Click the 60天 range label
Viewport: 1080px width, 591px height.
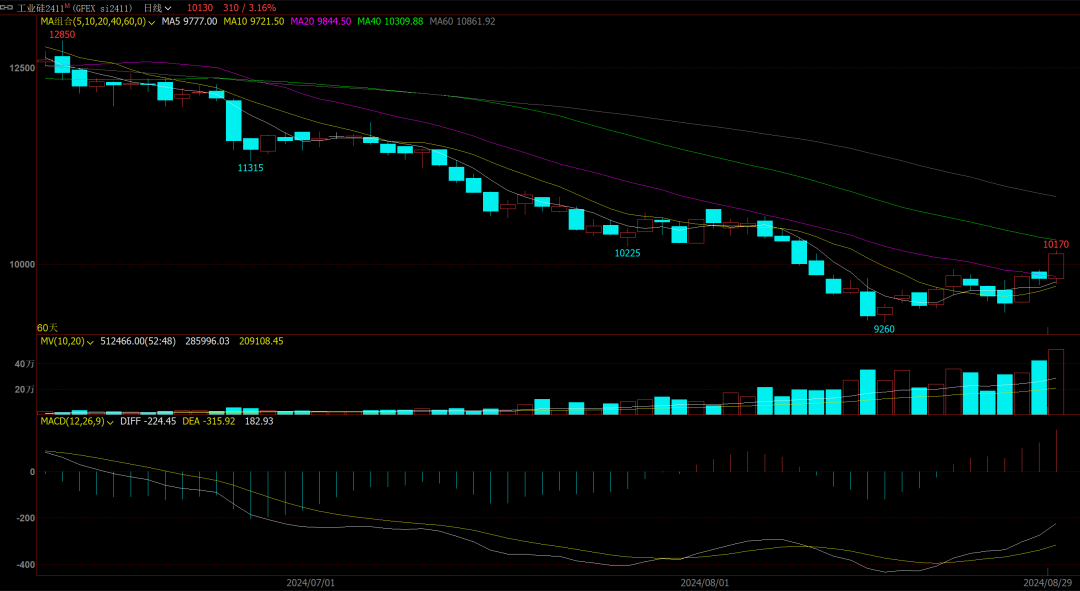[x=48, y=327]
